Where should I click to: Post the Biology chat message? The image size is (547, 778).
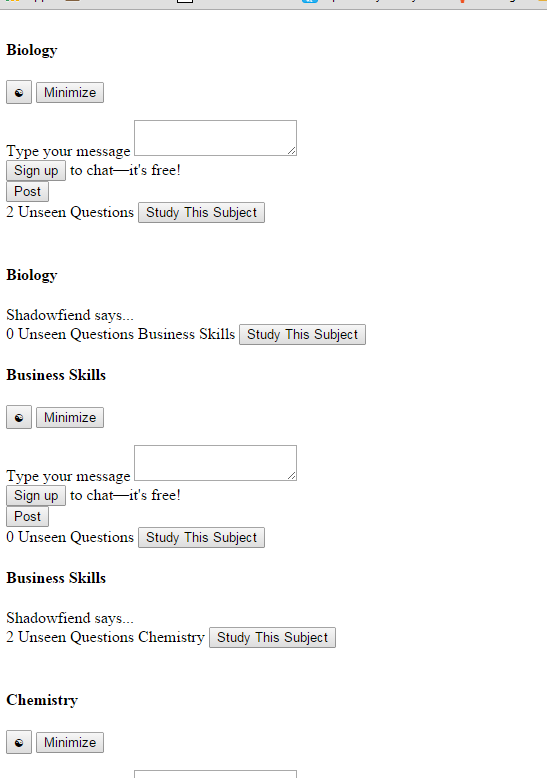(x=27, y=192)
